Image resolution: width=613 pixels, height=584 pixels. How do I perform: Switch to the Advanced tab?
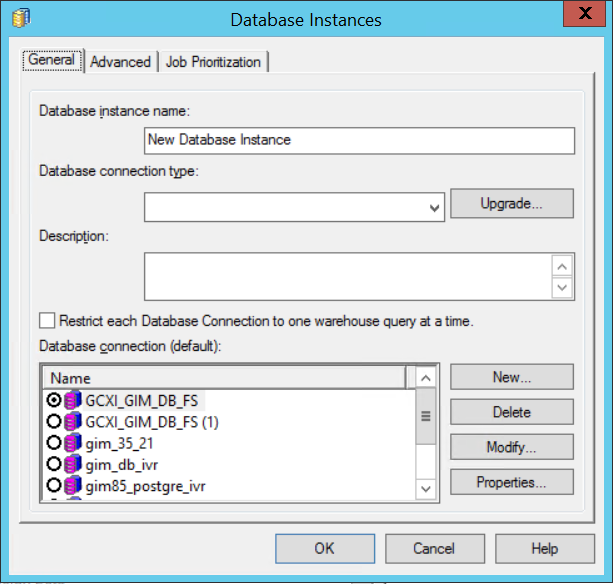(x=120, y=62)
